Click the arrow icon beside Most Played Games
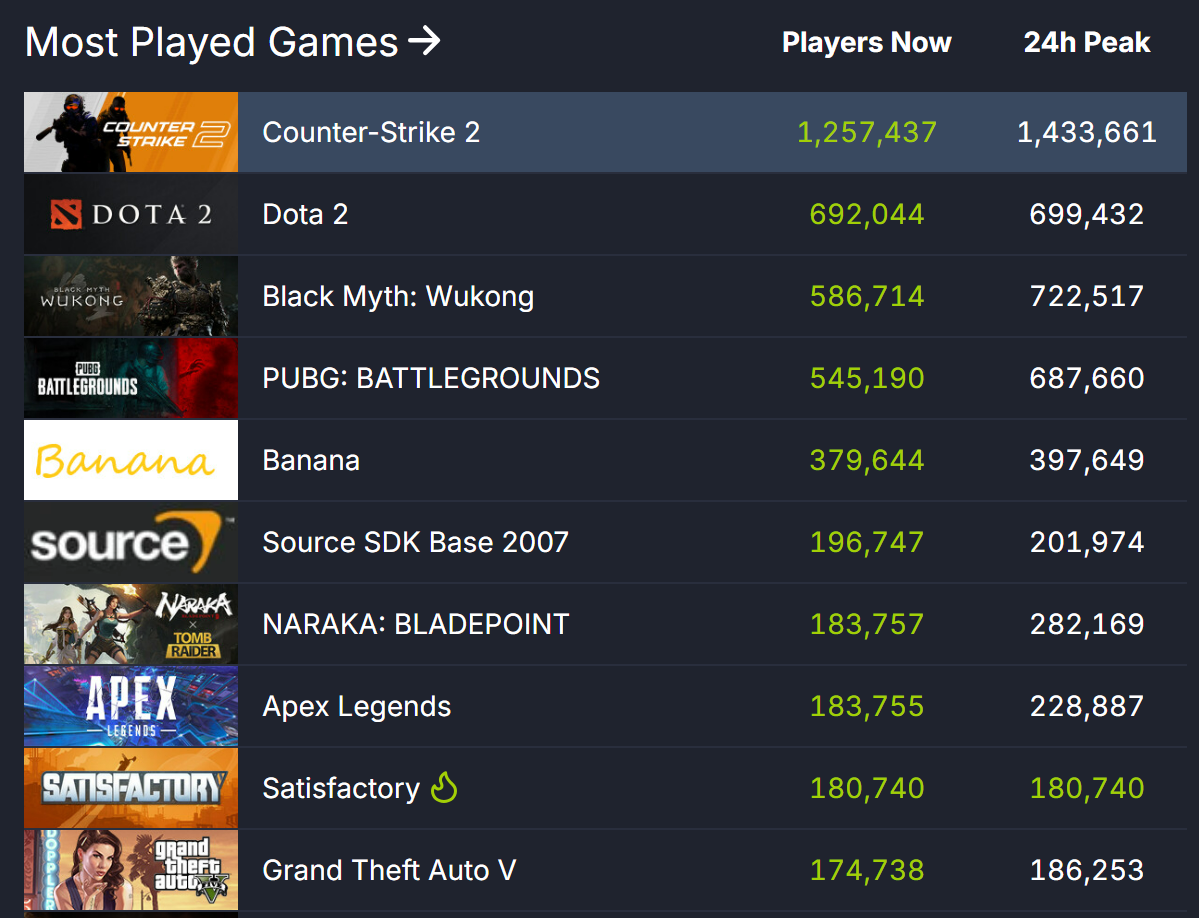 click(x=424, y=41)
